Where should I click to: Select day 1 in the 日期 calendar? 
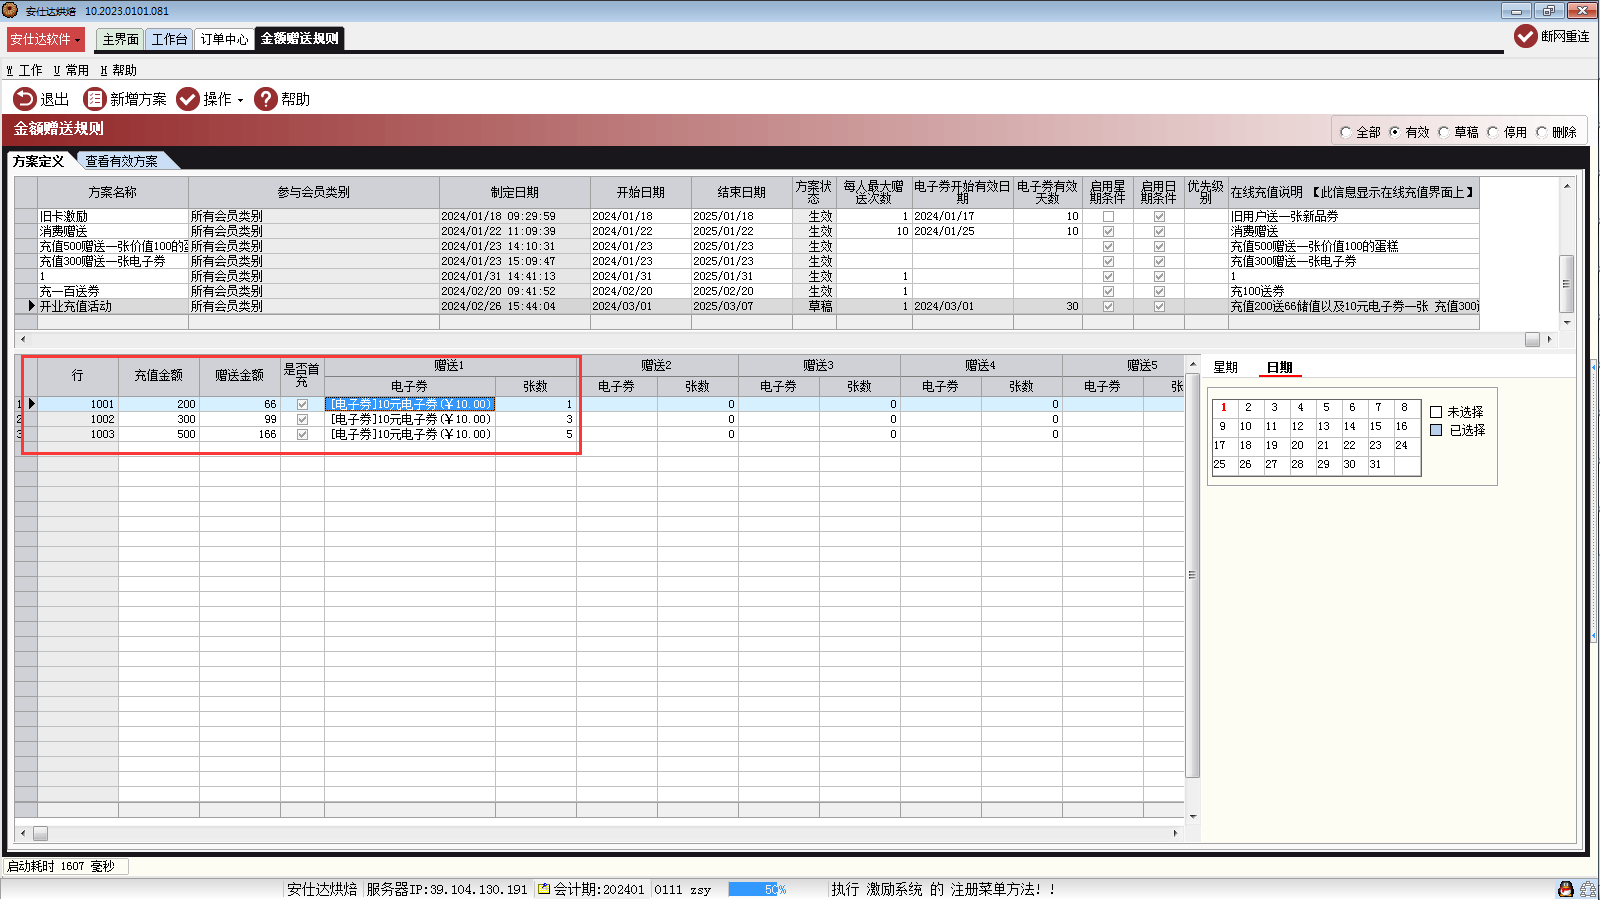tap(1224, 407)
